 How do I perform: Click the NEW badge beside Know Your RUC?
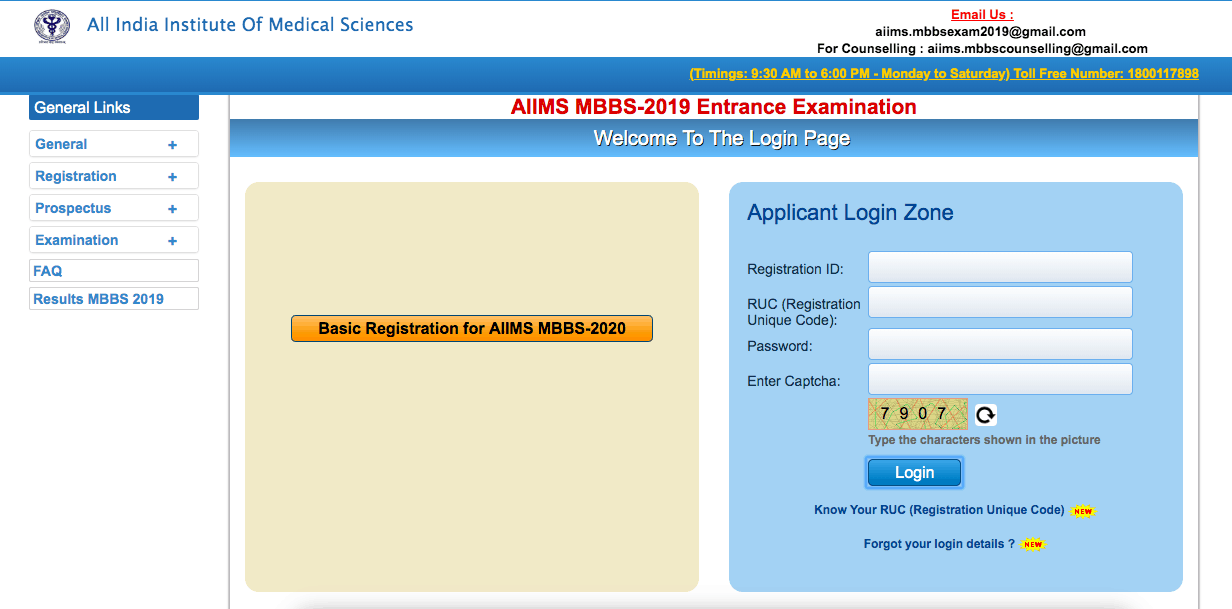click(1082, 511)
